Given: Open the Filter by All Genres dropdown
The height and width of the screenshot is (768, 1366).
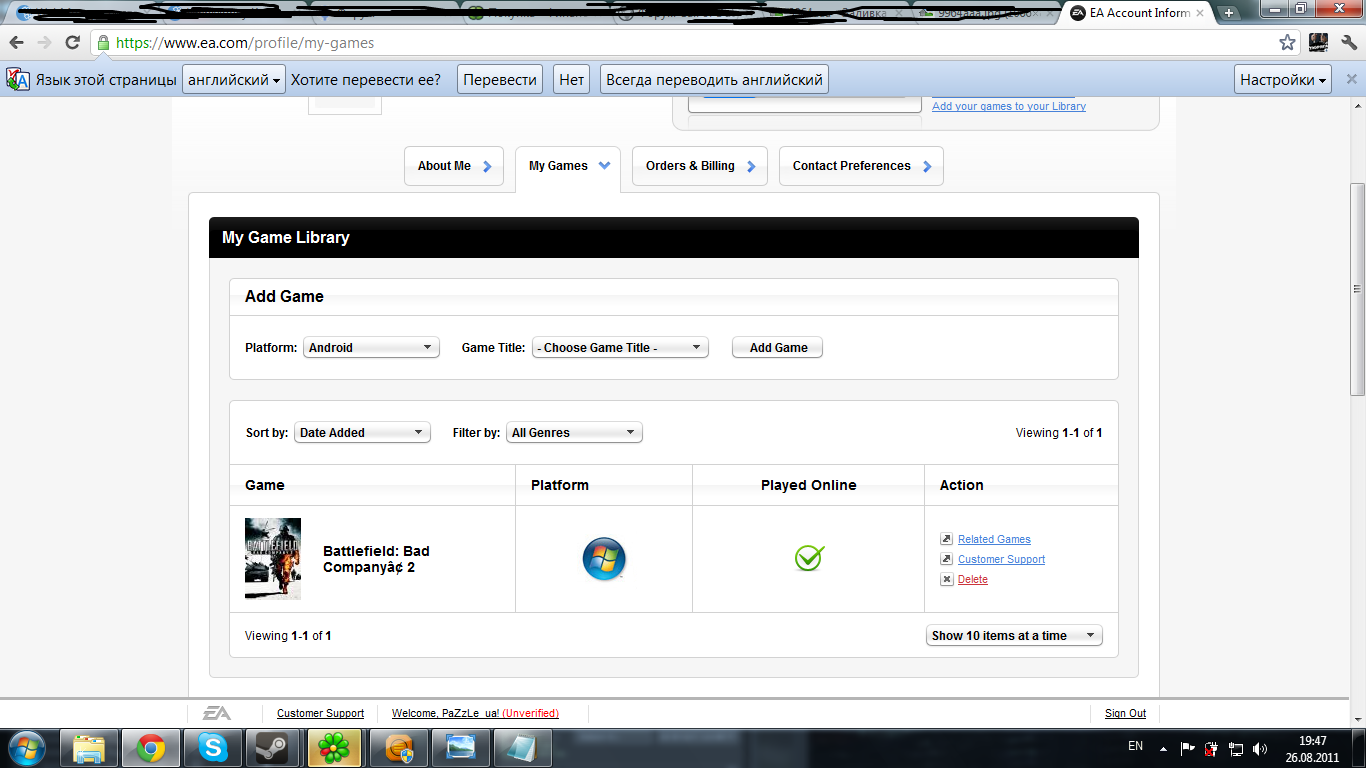Looking at the screenshot, I should [x=574, y=432].
